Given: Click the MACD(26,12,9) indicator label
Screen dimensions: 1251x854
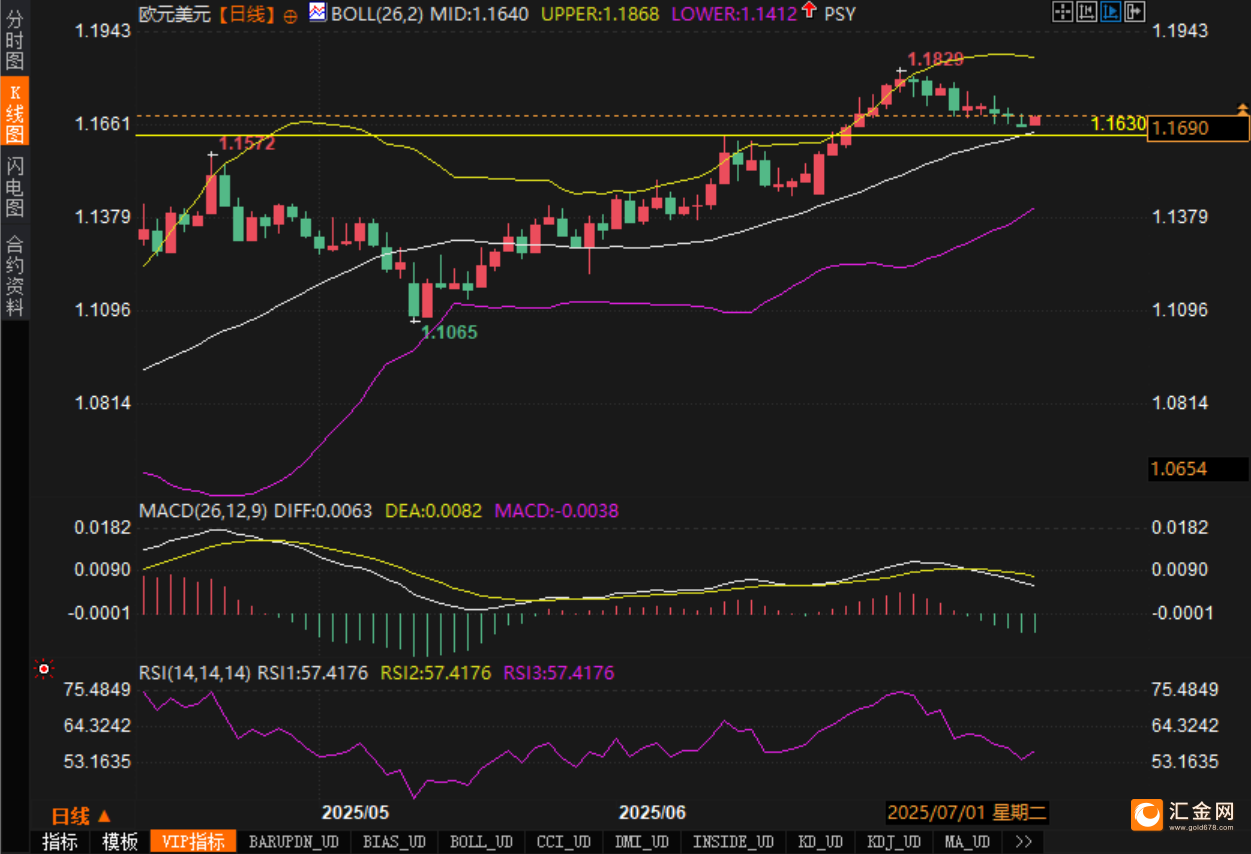Looking at the screenshot, I should coord(203,510).
